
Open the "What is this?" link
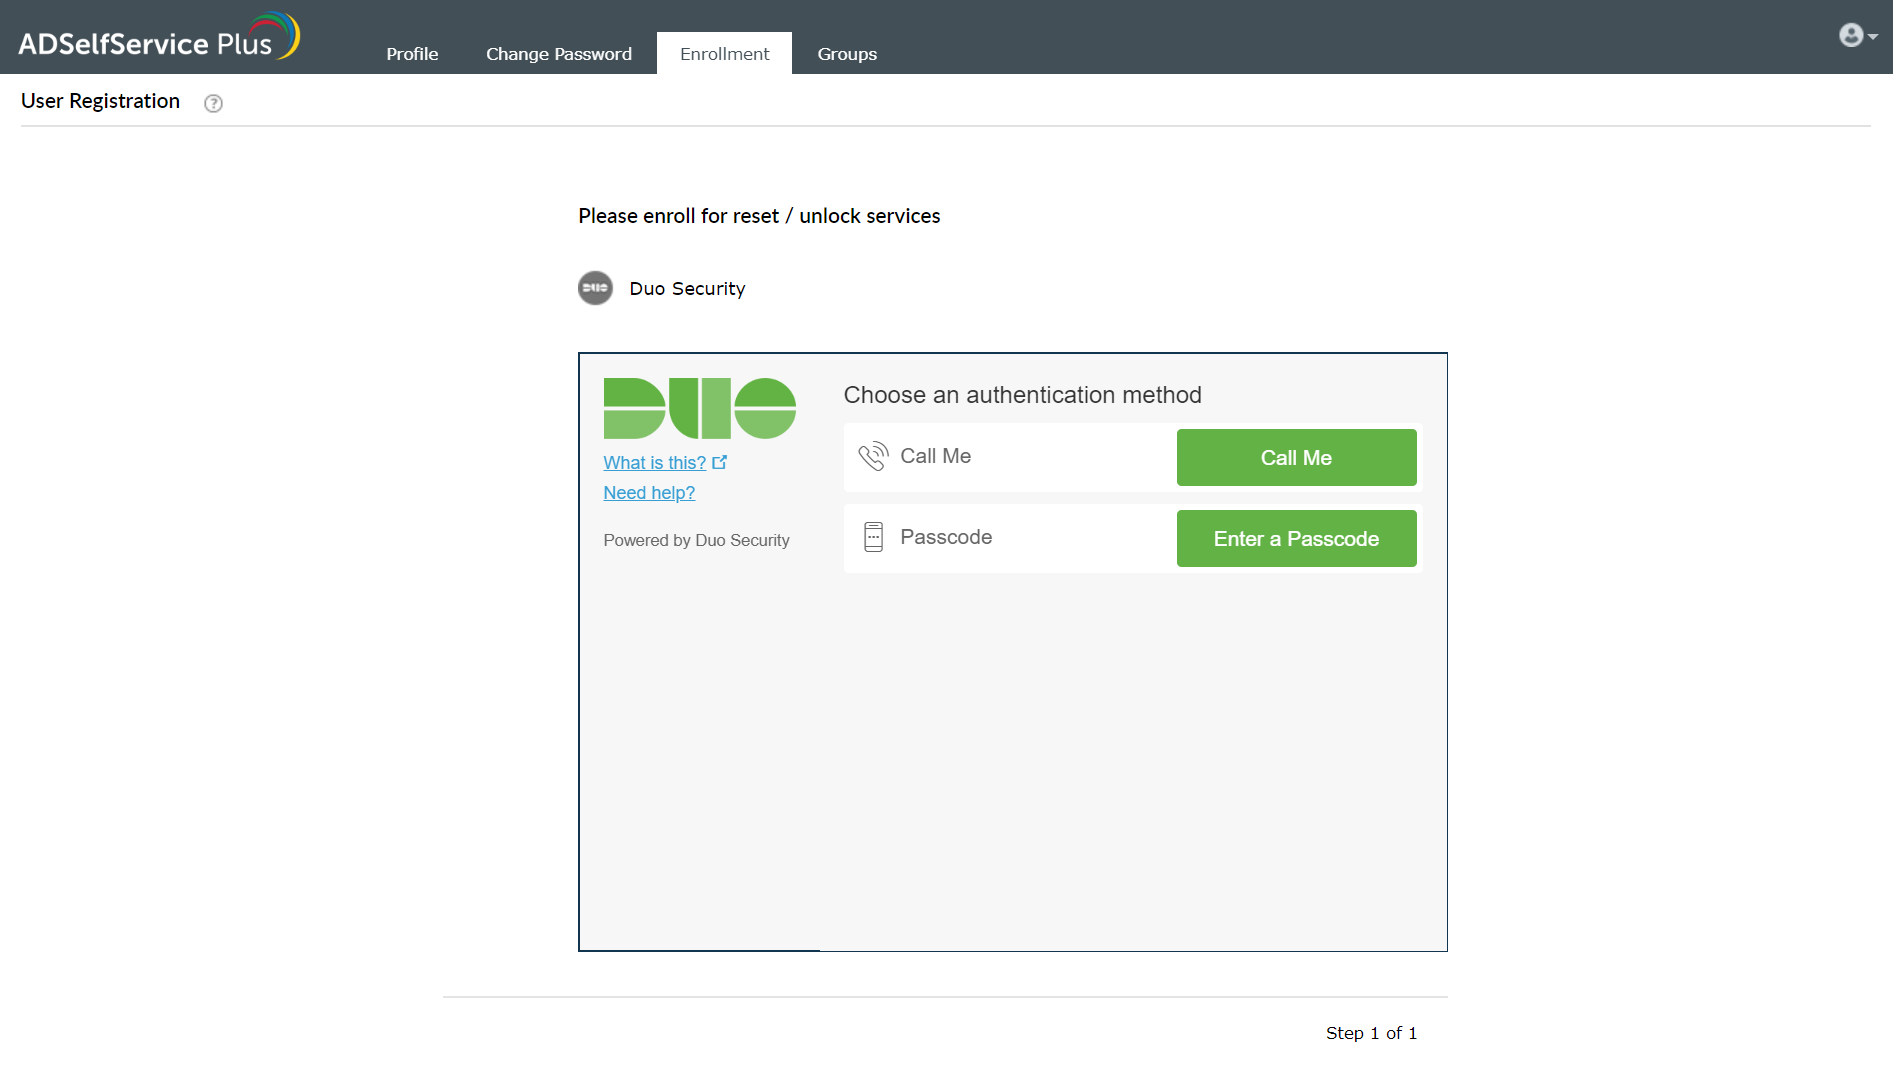pyautogui.click(x=654, y=463)
